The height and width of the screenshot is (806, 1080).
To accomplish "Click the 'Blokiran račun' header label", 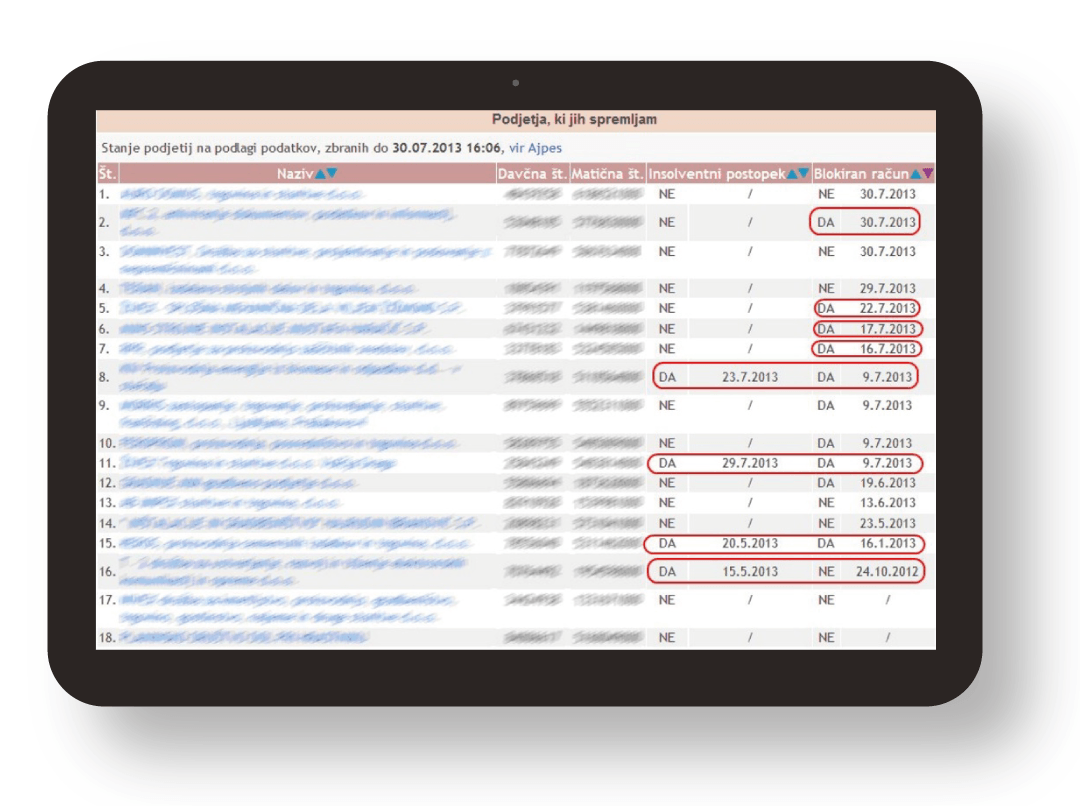I will 862,174.
